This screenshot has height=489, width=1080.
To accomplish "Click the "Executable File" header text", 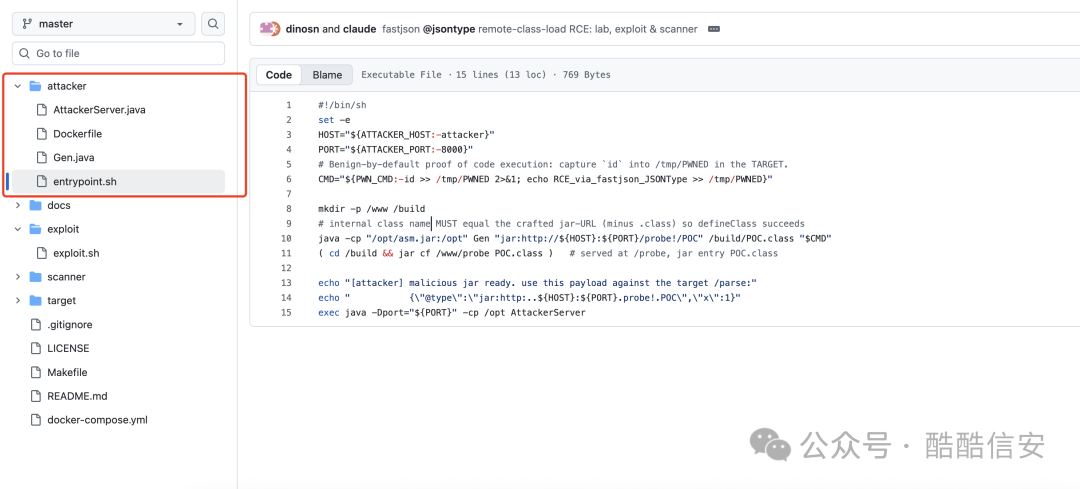I will 402,75.
